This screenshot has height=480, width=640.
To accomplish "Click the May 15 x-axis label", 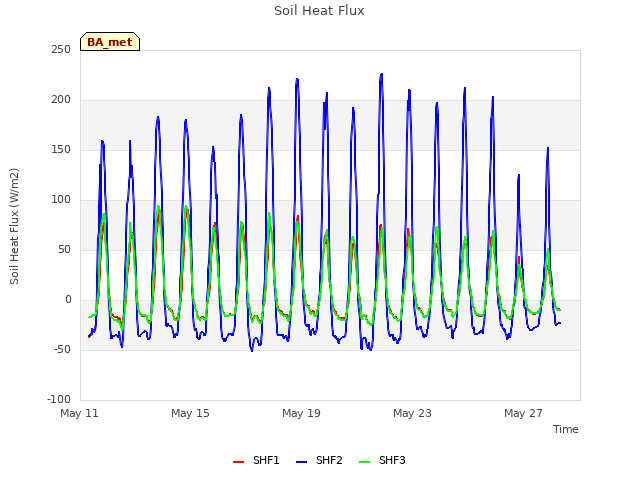I will [x=190, y=413].
